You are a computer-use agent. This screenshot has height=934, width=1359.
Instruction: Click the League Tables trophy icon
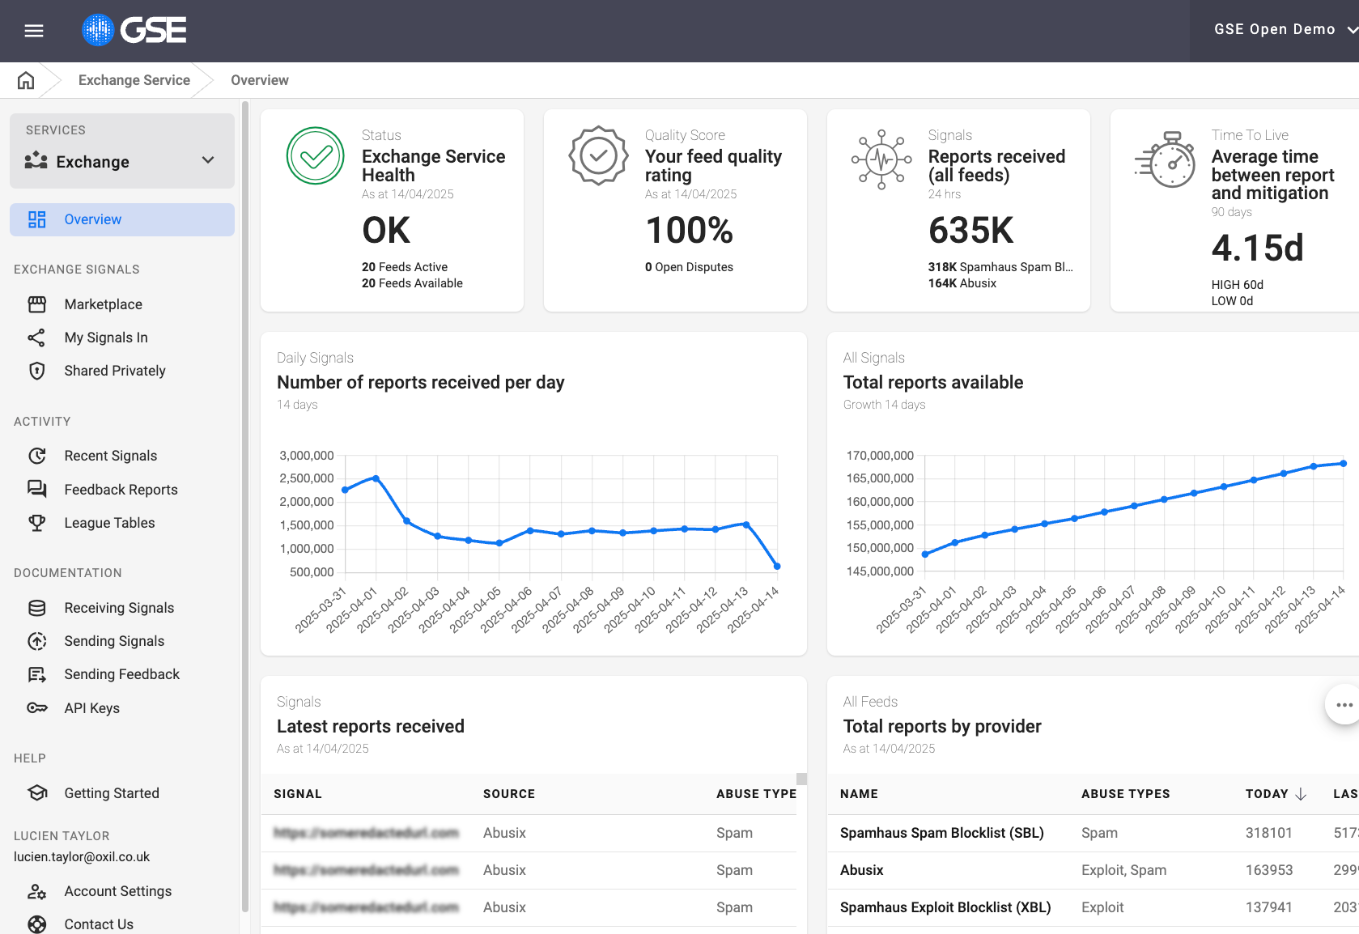pos(37,523)
